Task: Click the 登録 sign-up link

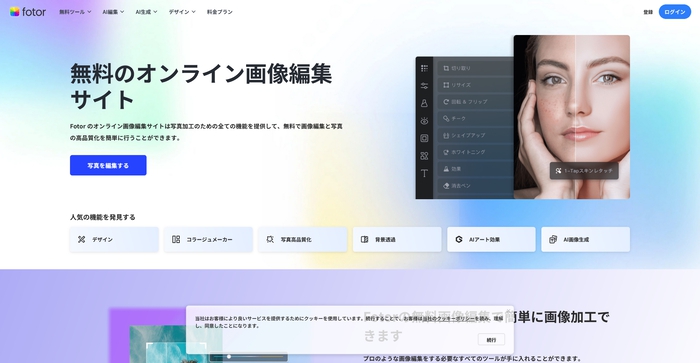Action: tap(648, 12)
